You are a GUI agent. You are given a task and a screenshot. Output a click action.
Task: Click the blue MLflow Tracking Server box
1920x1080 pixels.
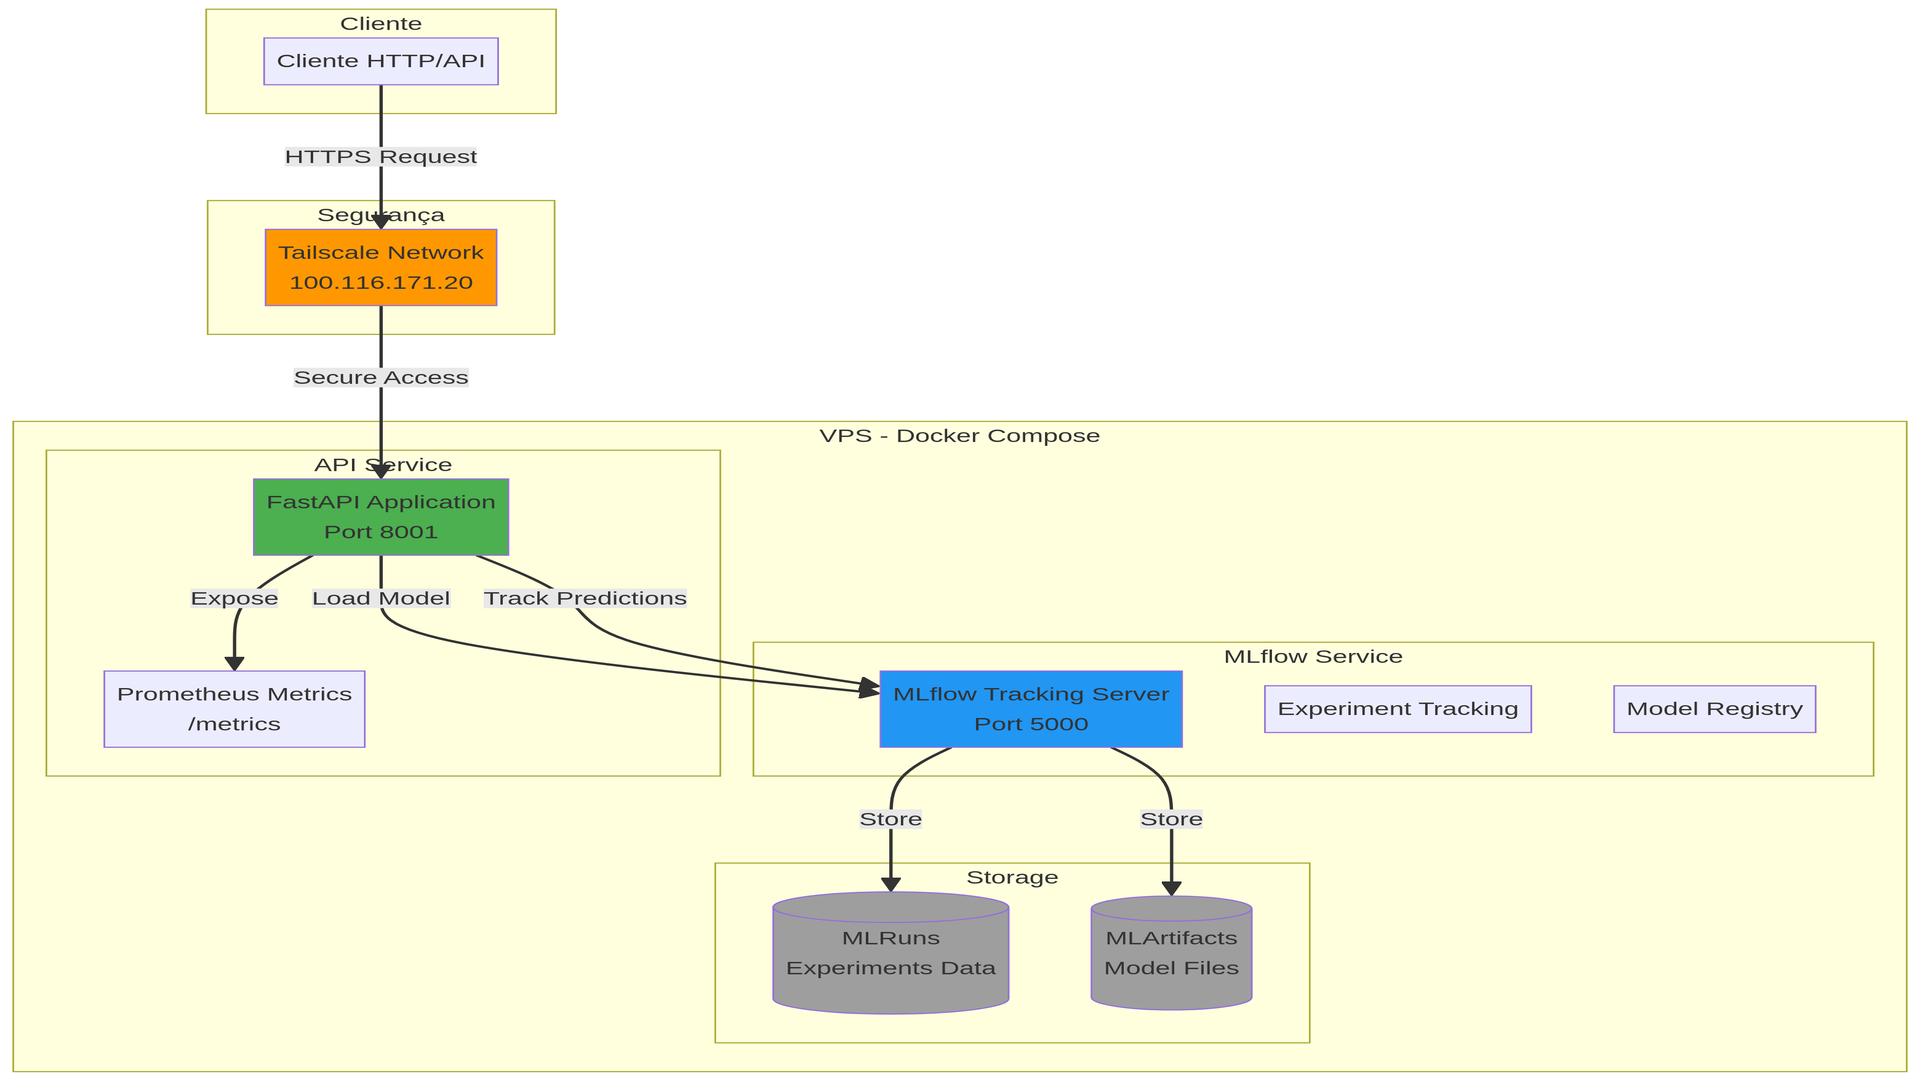[1030, 708]
